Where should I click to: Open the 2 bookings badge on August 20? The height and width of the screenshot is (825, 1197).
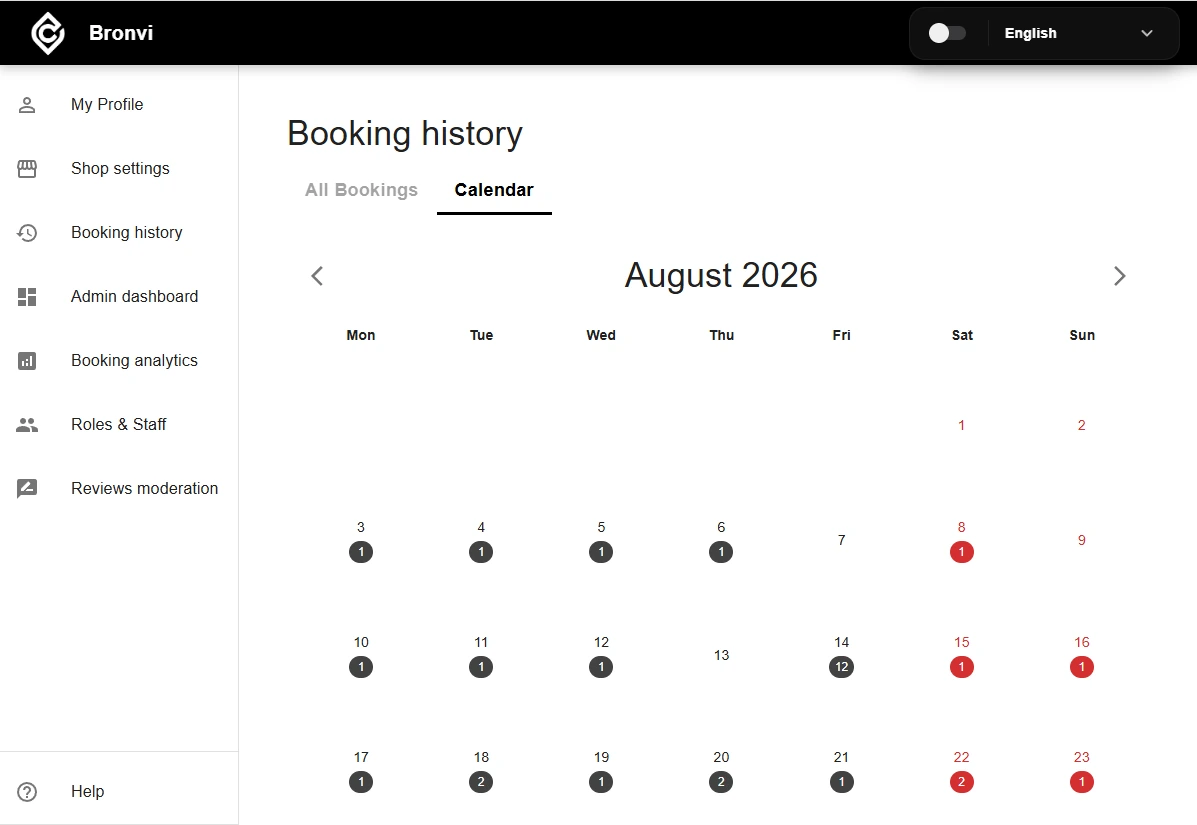[721, 782]
